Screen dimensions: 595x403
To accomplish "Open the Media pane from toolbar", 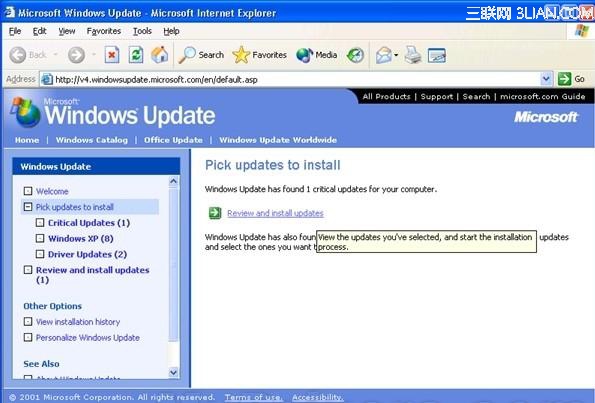I will click(x=317, y=55).
